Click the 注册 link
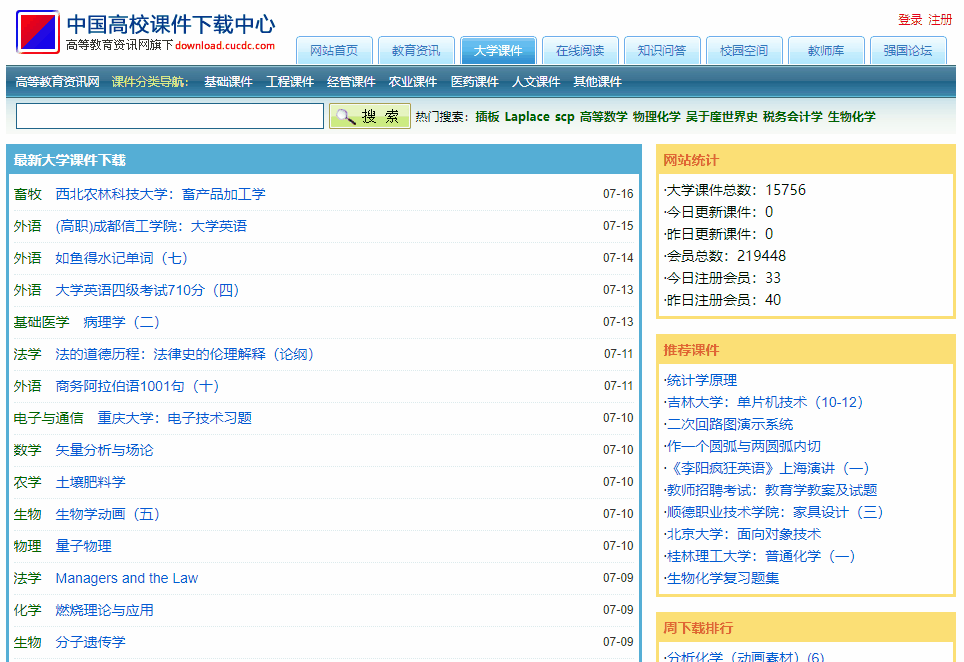This screenshot has width=964, height=662. 938,16
